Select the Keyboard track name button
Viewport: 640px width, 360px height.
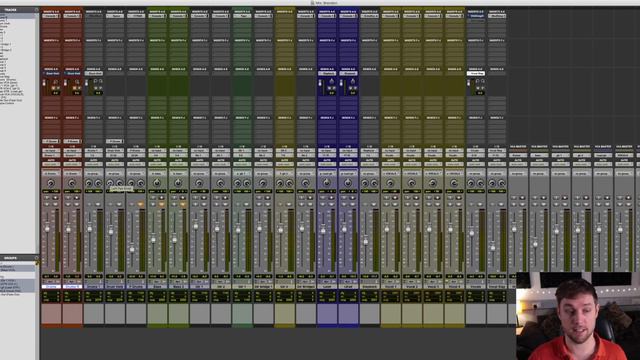pyautogui.click(x=369, y=287)
